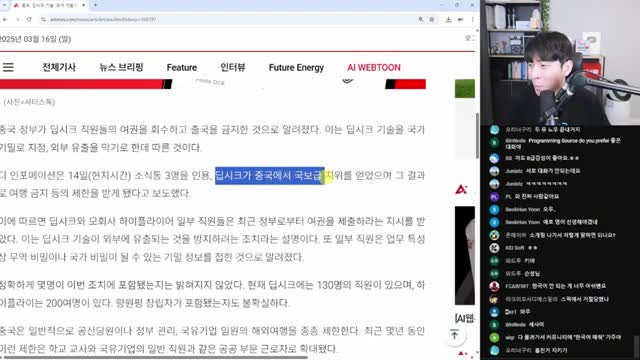Open the 뉴스 브리핑 menu item
This screenshot has width=640, height=360.
(x=121, y=67)
